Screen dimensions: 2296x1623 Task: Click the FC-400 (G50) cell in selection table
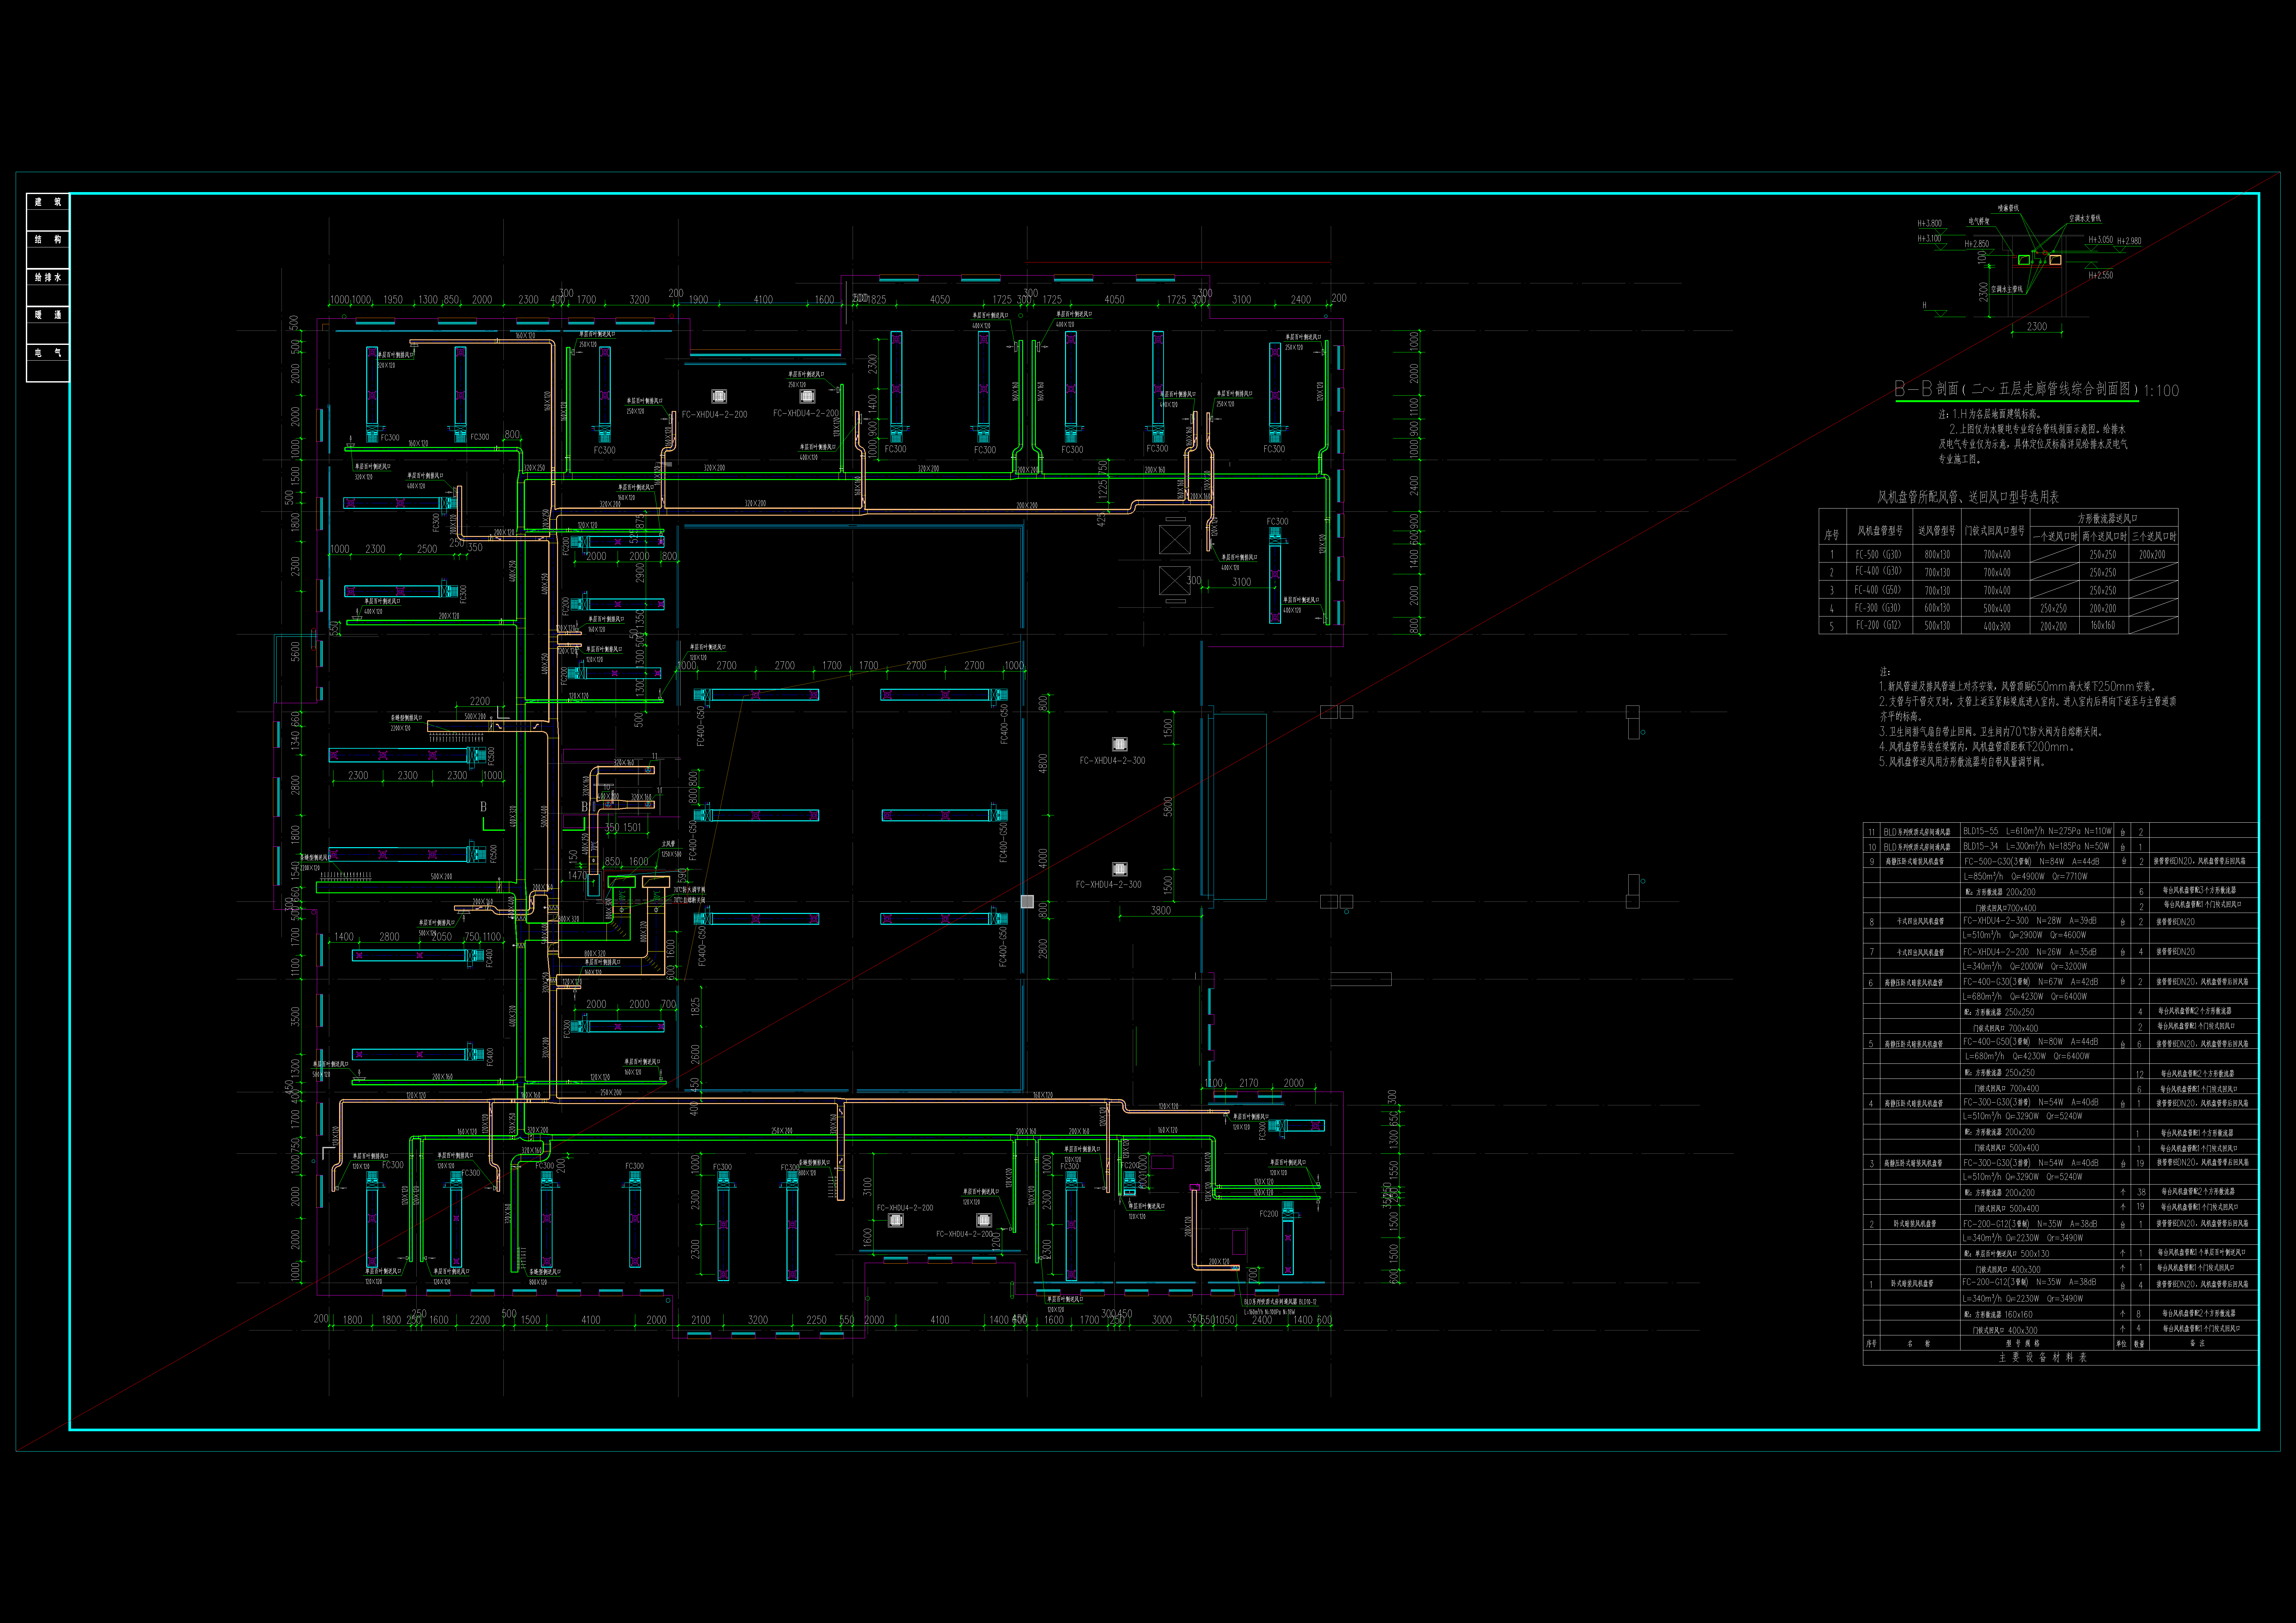click(x=1878, y=590)
